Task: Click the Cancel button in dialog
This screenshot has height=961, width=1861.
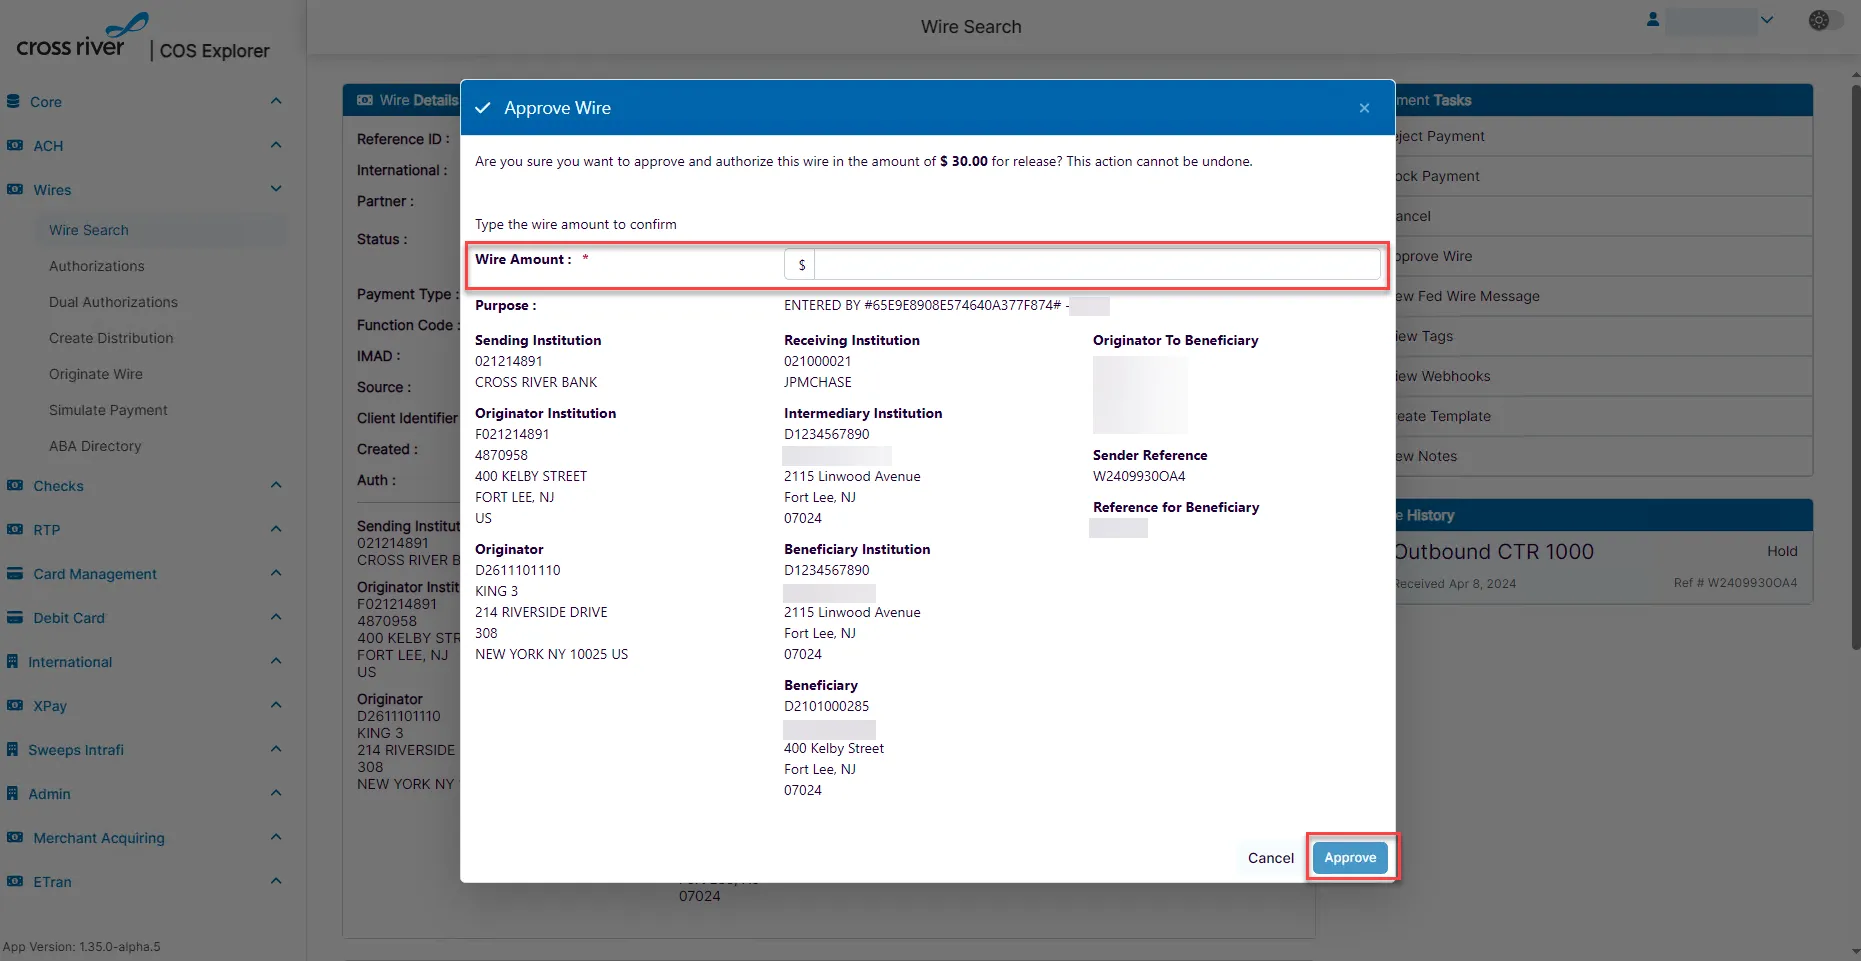Action: (x=1270, y=858)
